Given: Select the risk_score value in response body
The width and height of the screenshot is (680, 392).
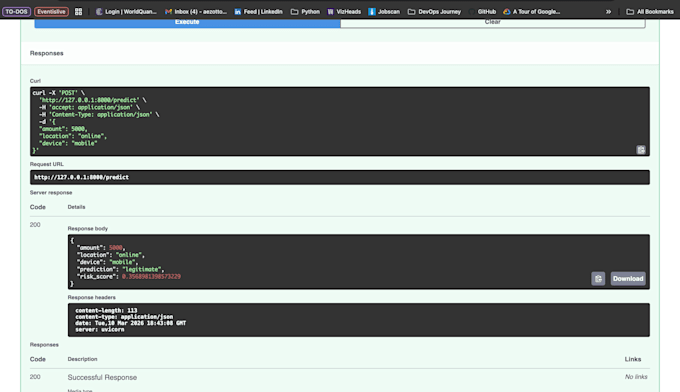Looking at the screenshot, I should 151,277.
